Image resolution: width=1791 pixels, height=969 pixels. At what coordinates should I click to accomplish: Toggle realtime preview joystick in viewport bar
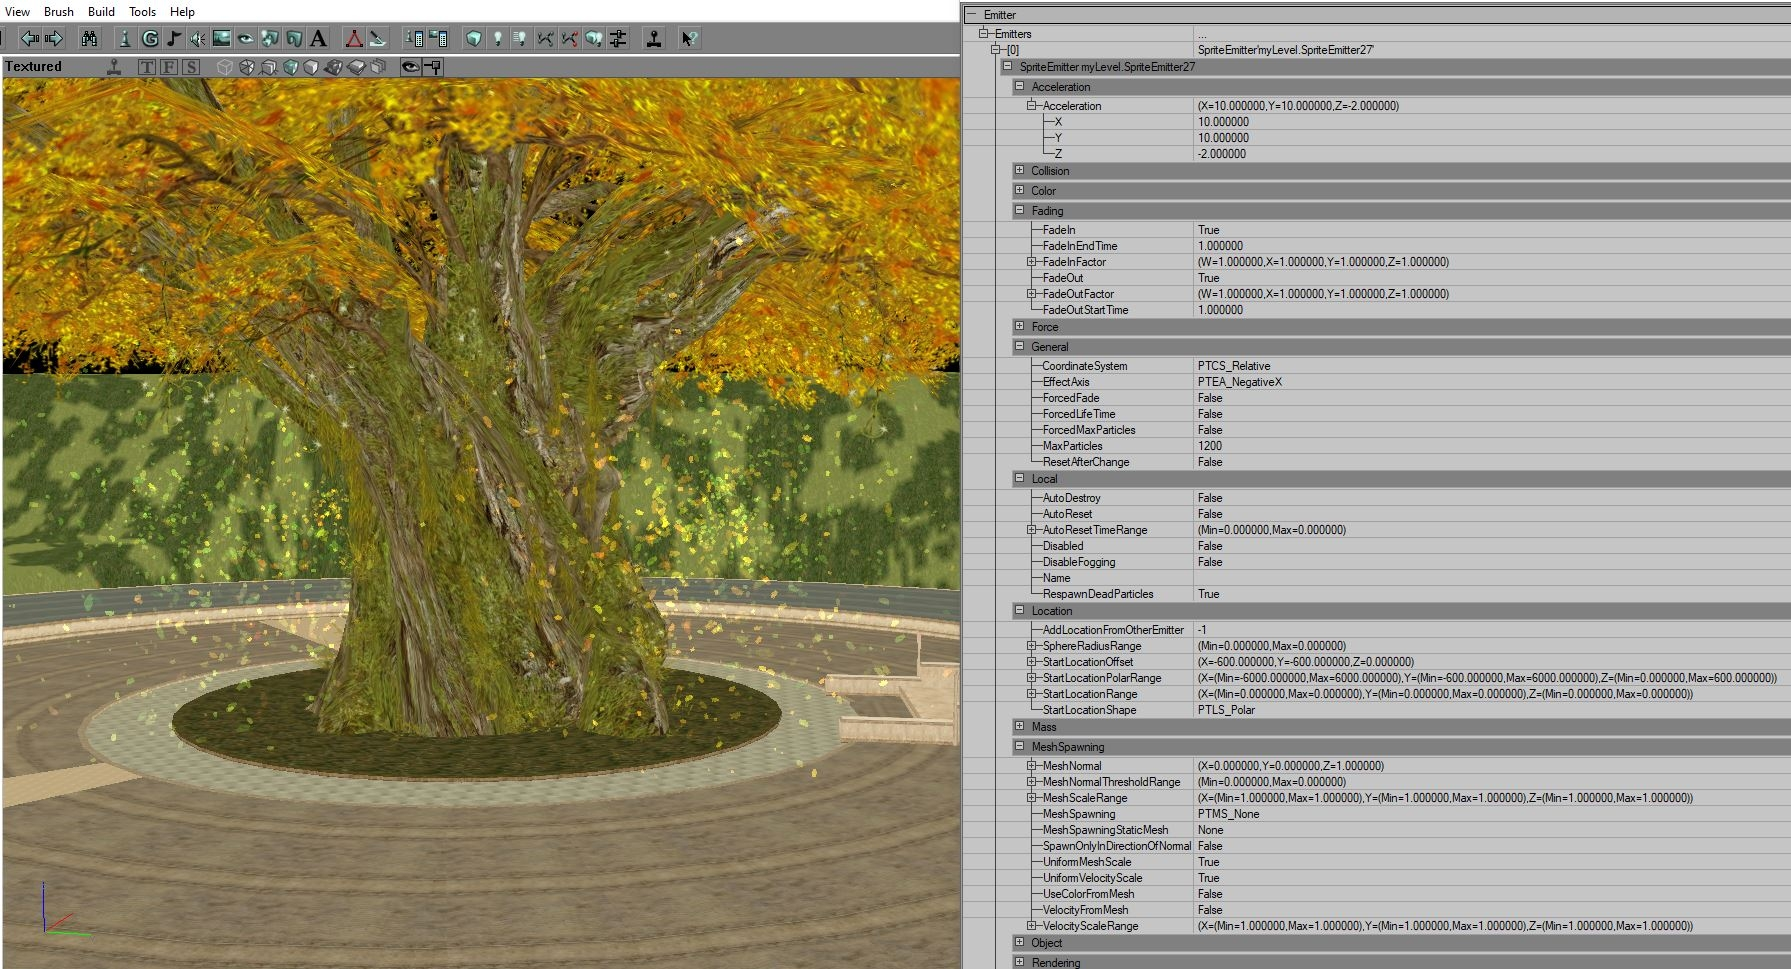tap(114, 67)
